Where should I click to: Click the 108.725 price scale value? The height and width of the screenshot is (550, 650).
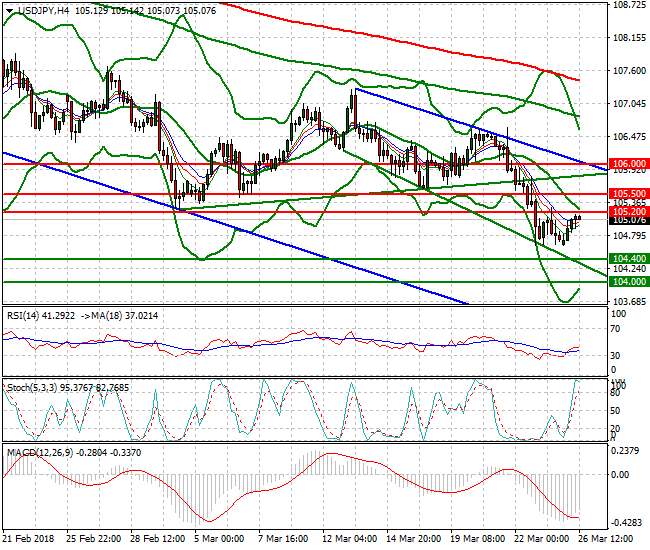tap(629, 5)
